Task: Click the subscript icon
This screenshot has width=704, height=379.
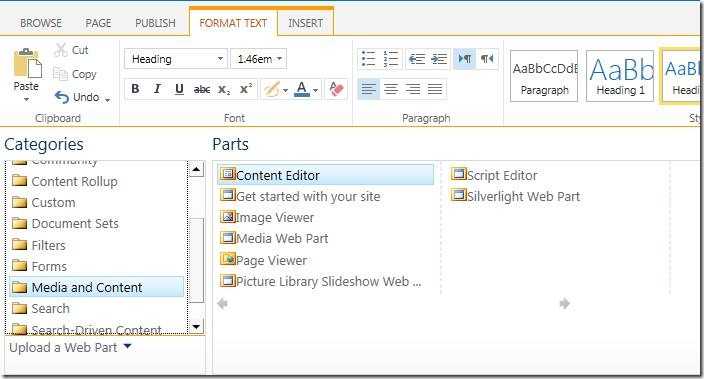Action: tap(224, 89)
